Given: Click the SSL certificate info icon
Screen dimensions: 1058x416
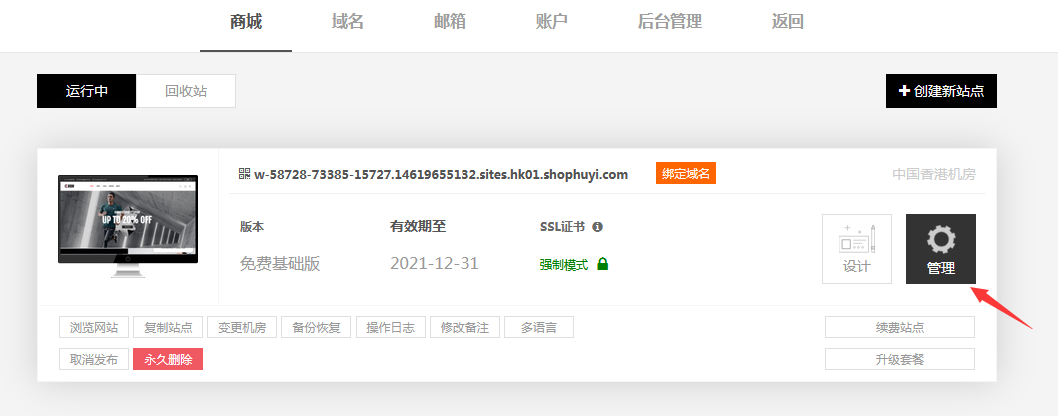Looking at the screenshot, I should coord(597,227).
